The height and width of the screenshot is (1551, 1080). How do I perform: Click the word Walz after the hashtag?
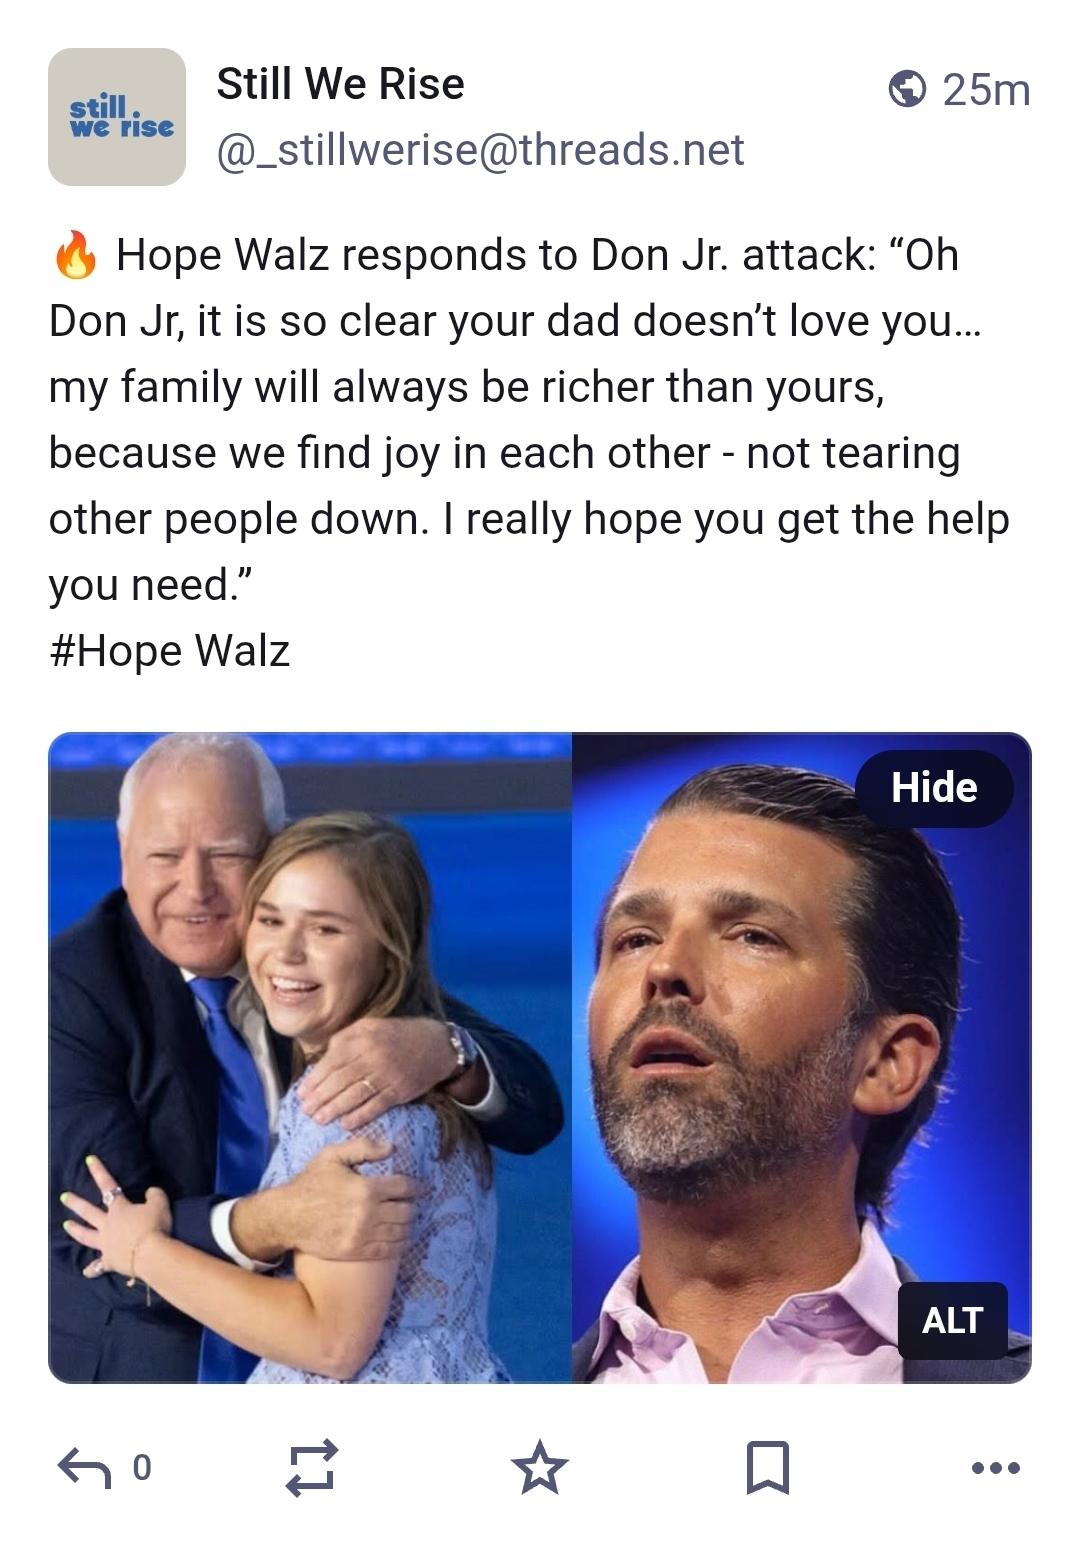coord(242,651)
